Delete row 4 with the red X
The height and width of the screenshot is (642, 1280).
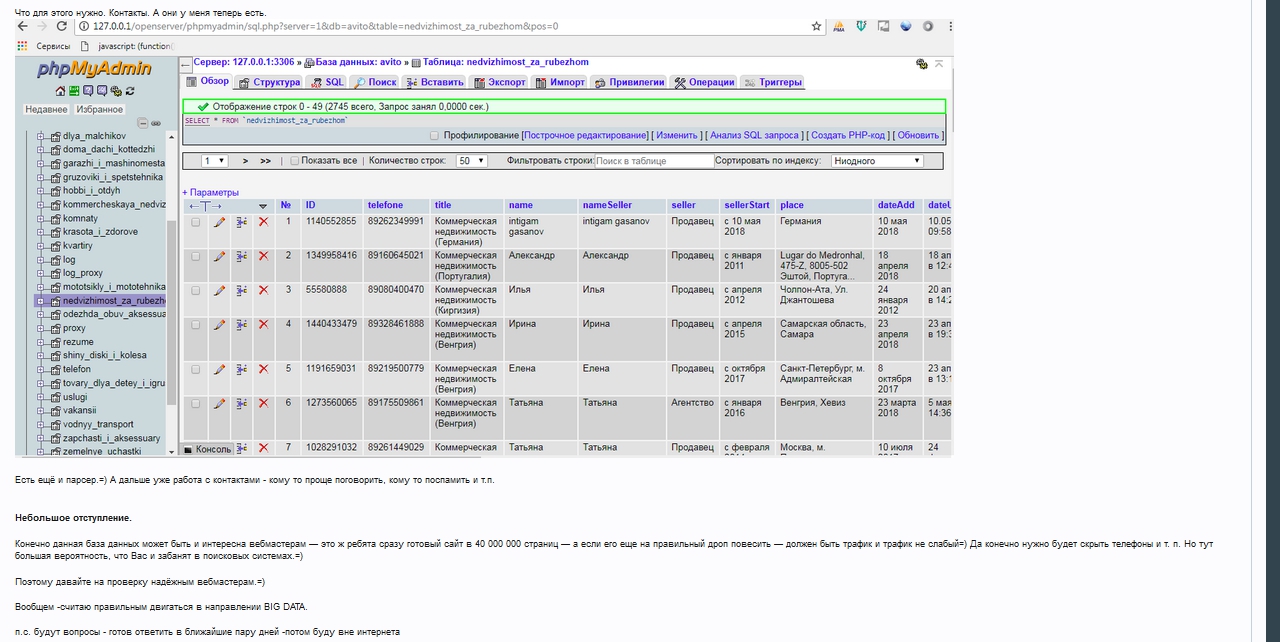[263, 324]
